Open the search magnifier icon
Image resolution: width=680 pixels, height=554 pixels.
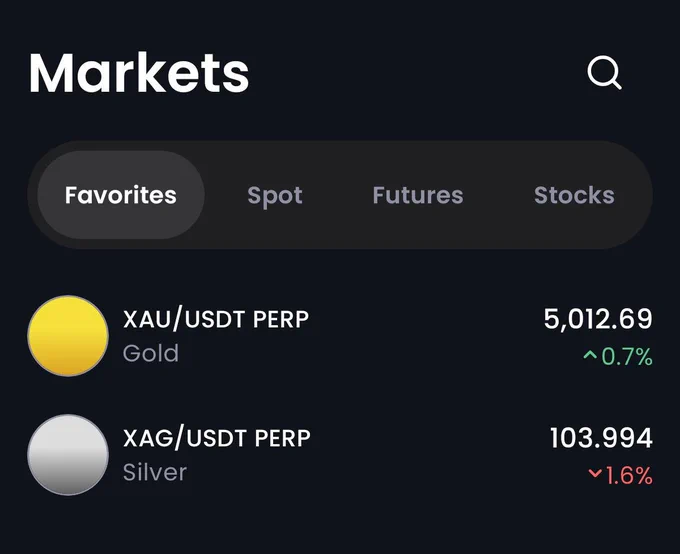(x=605, y=72)
